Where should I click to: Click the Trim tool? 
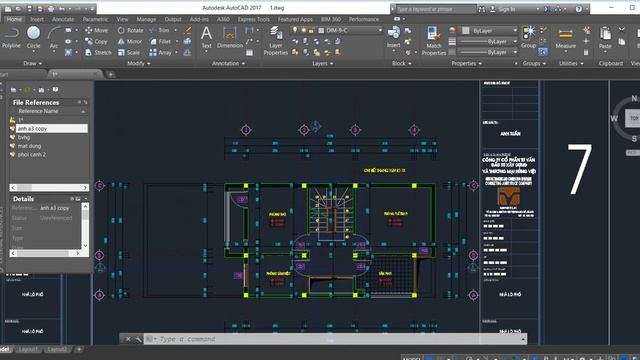coord(160,30)
